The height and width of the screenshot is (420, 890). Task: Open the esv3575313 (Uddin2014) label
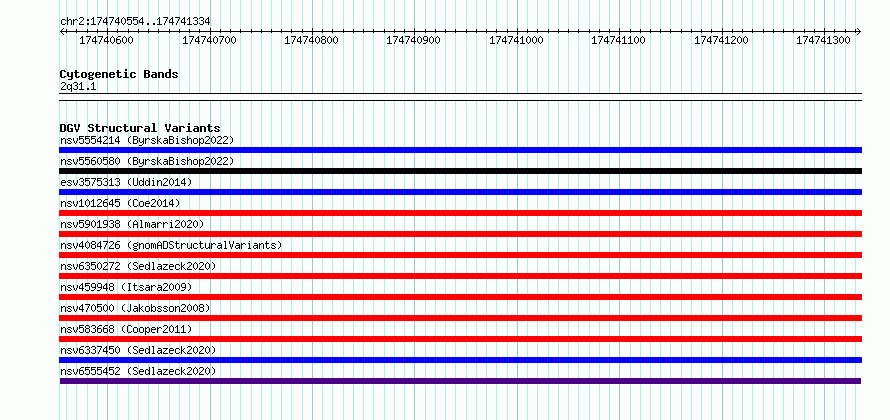tap(126, 182)
